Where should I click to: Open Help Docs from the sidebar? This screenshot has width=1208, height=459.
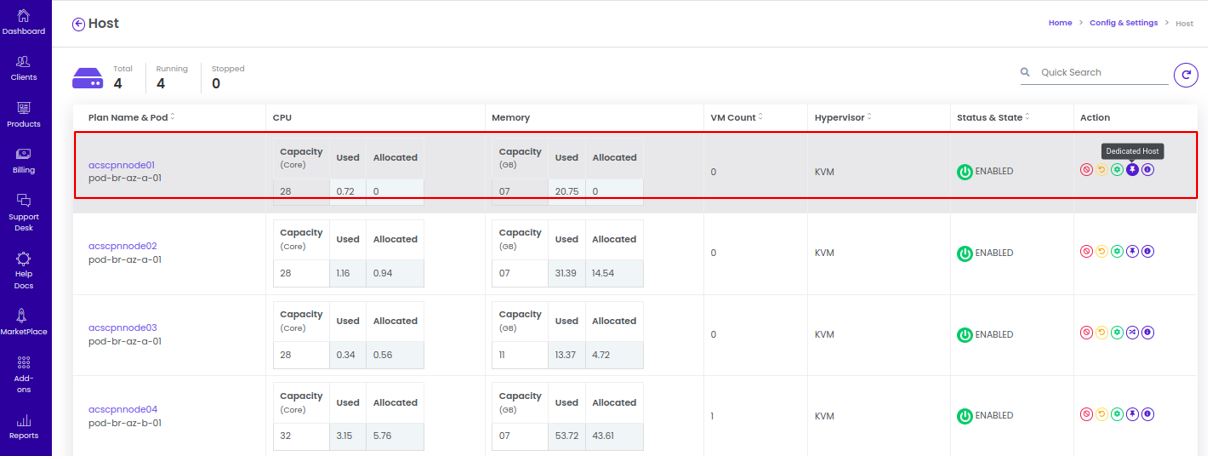click(24, 270)
